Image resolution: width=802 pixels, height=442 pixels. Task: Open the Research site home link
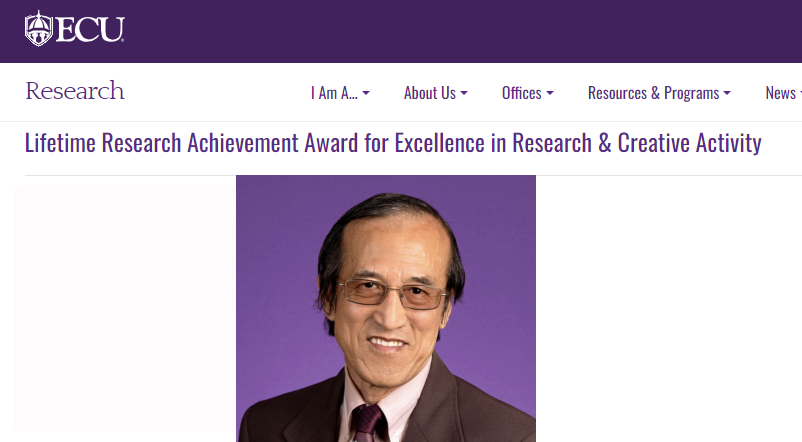[x=75, y=92]
